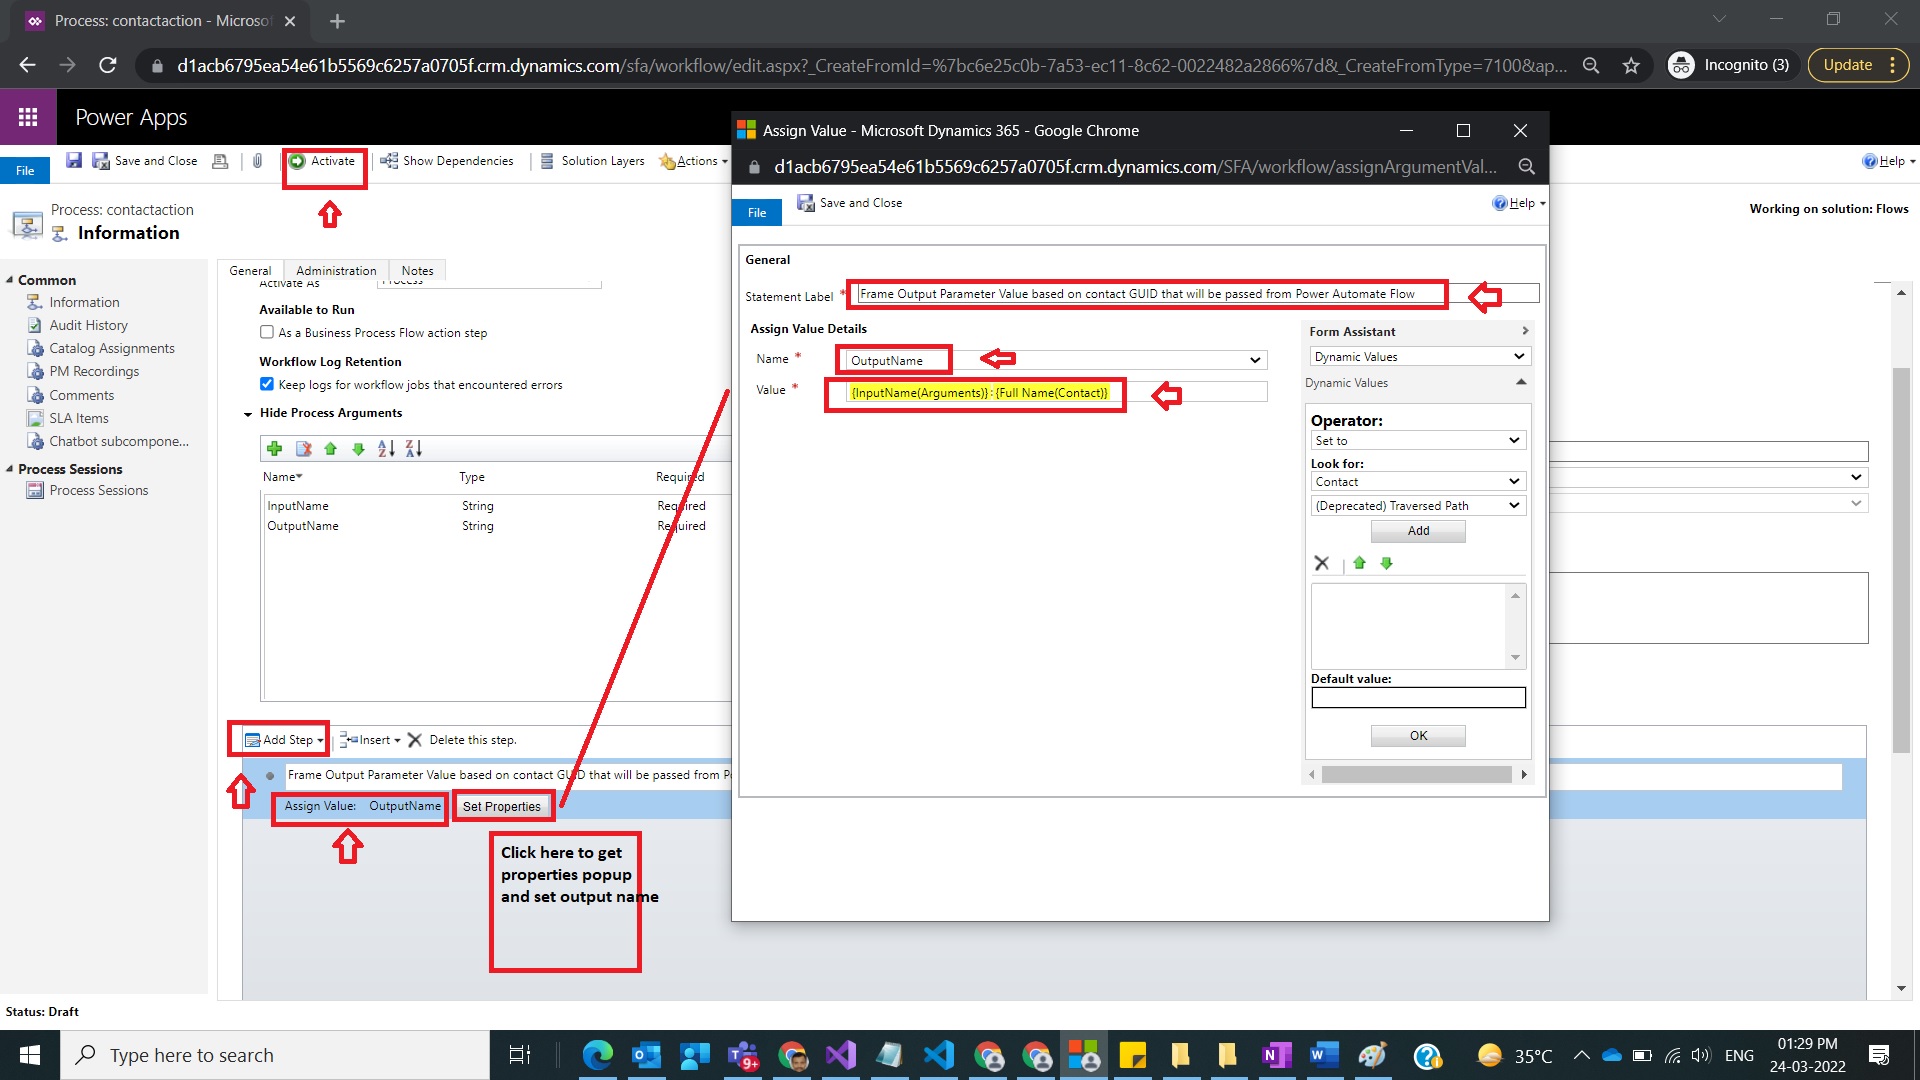Click the paperclip attachment icon
Image resolution: width=1920 pixels, height=1080 pixels.
tap(258, 160)
